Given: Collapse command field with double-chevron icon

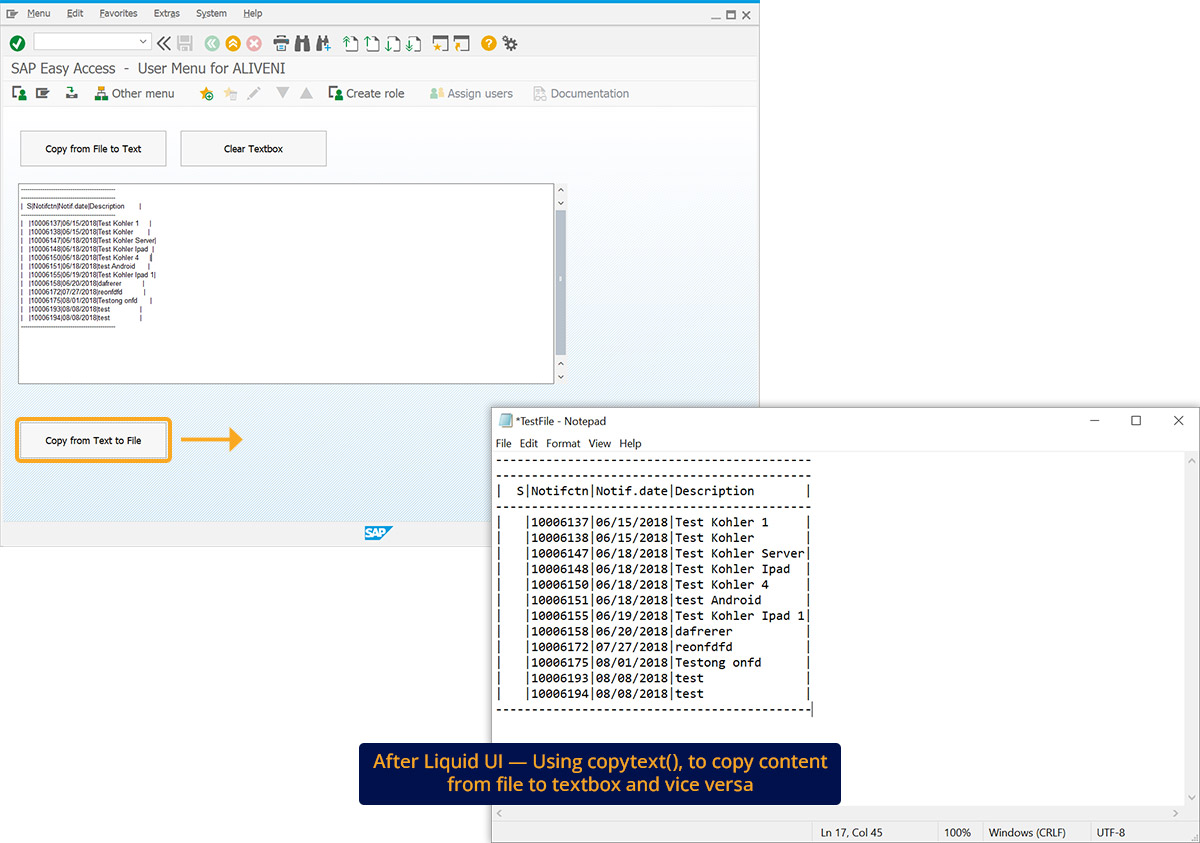Looking at the screenshot, I should pos(164,43).
